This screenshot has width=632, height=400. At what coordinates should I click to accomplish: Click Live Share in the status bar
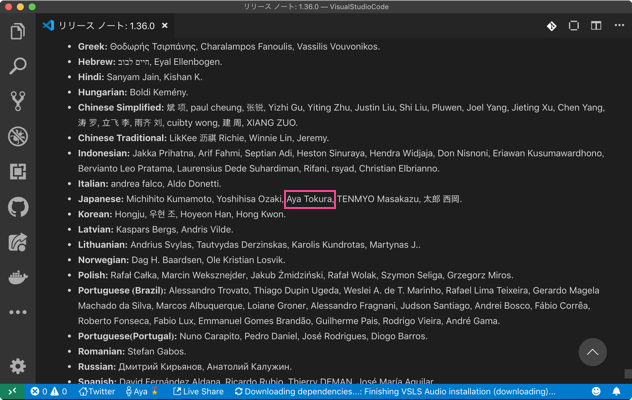tap(198, 391)
